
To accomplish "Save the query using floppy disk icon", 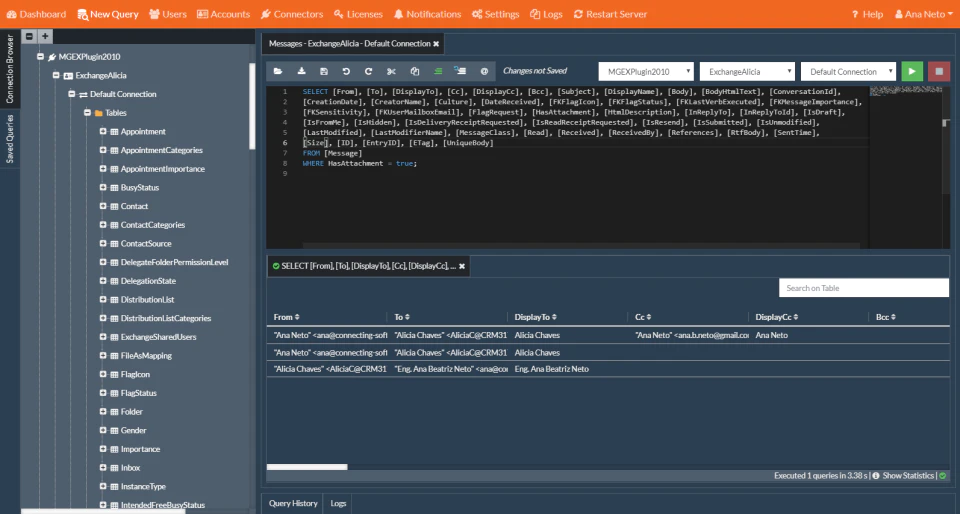I will (324, 72).
